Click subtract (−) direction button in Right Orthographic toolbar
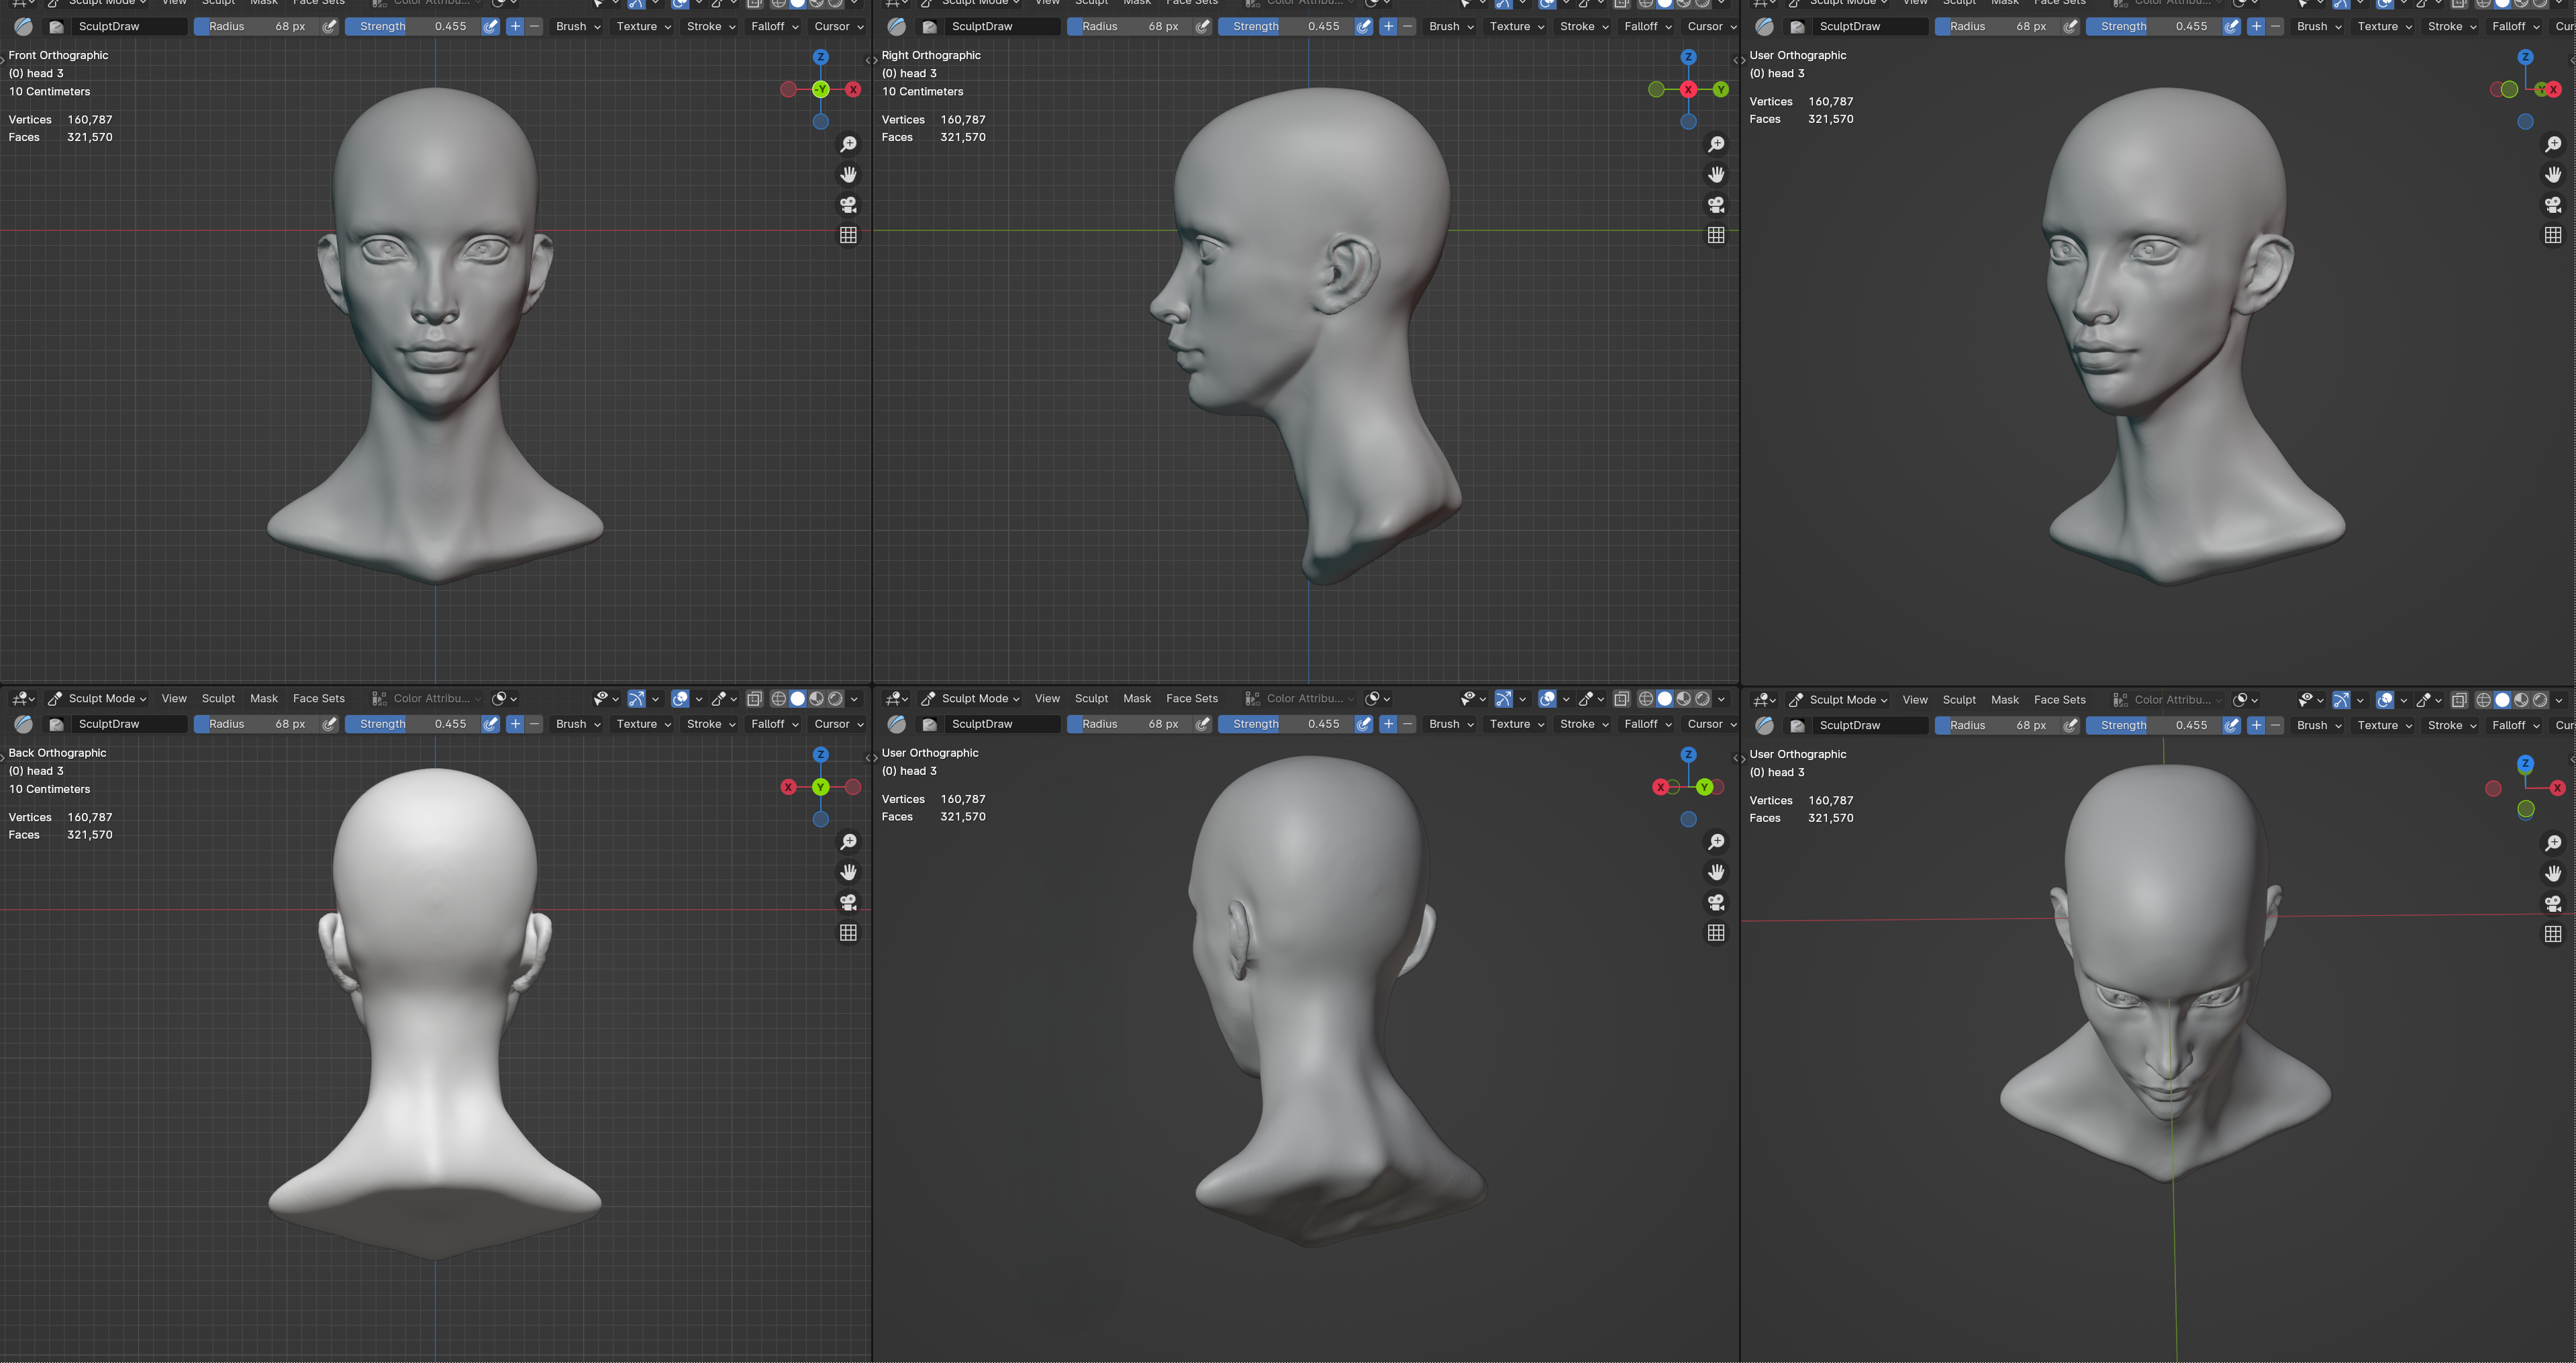 tap(1407, 26)
